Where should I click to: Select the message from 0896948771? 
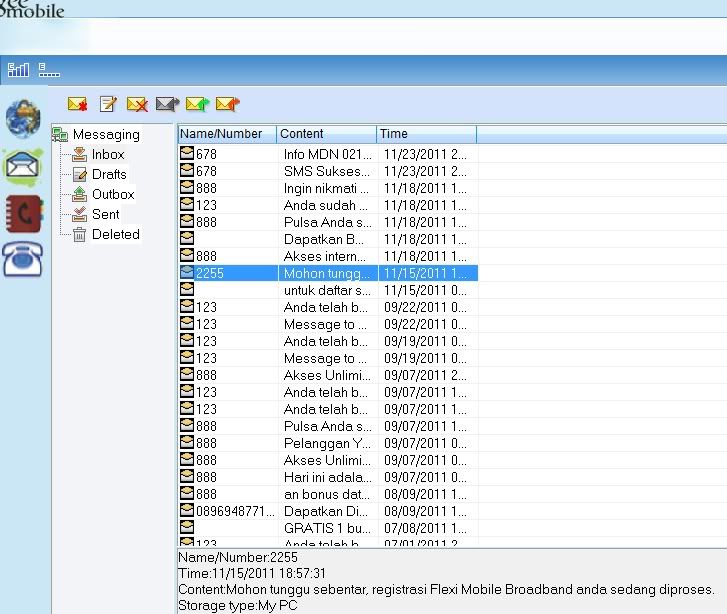click(x=234, y=511)
